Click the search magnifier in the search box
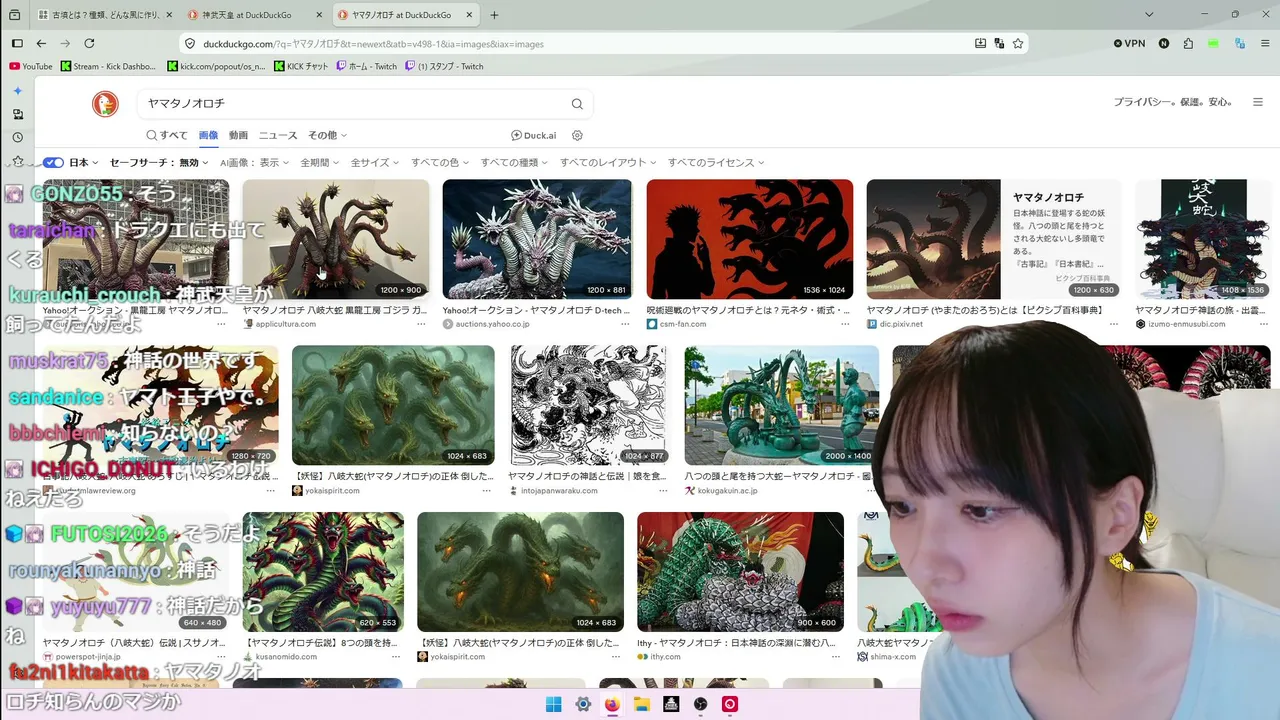The image size is (1280, 720). (577, 104)
